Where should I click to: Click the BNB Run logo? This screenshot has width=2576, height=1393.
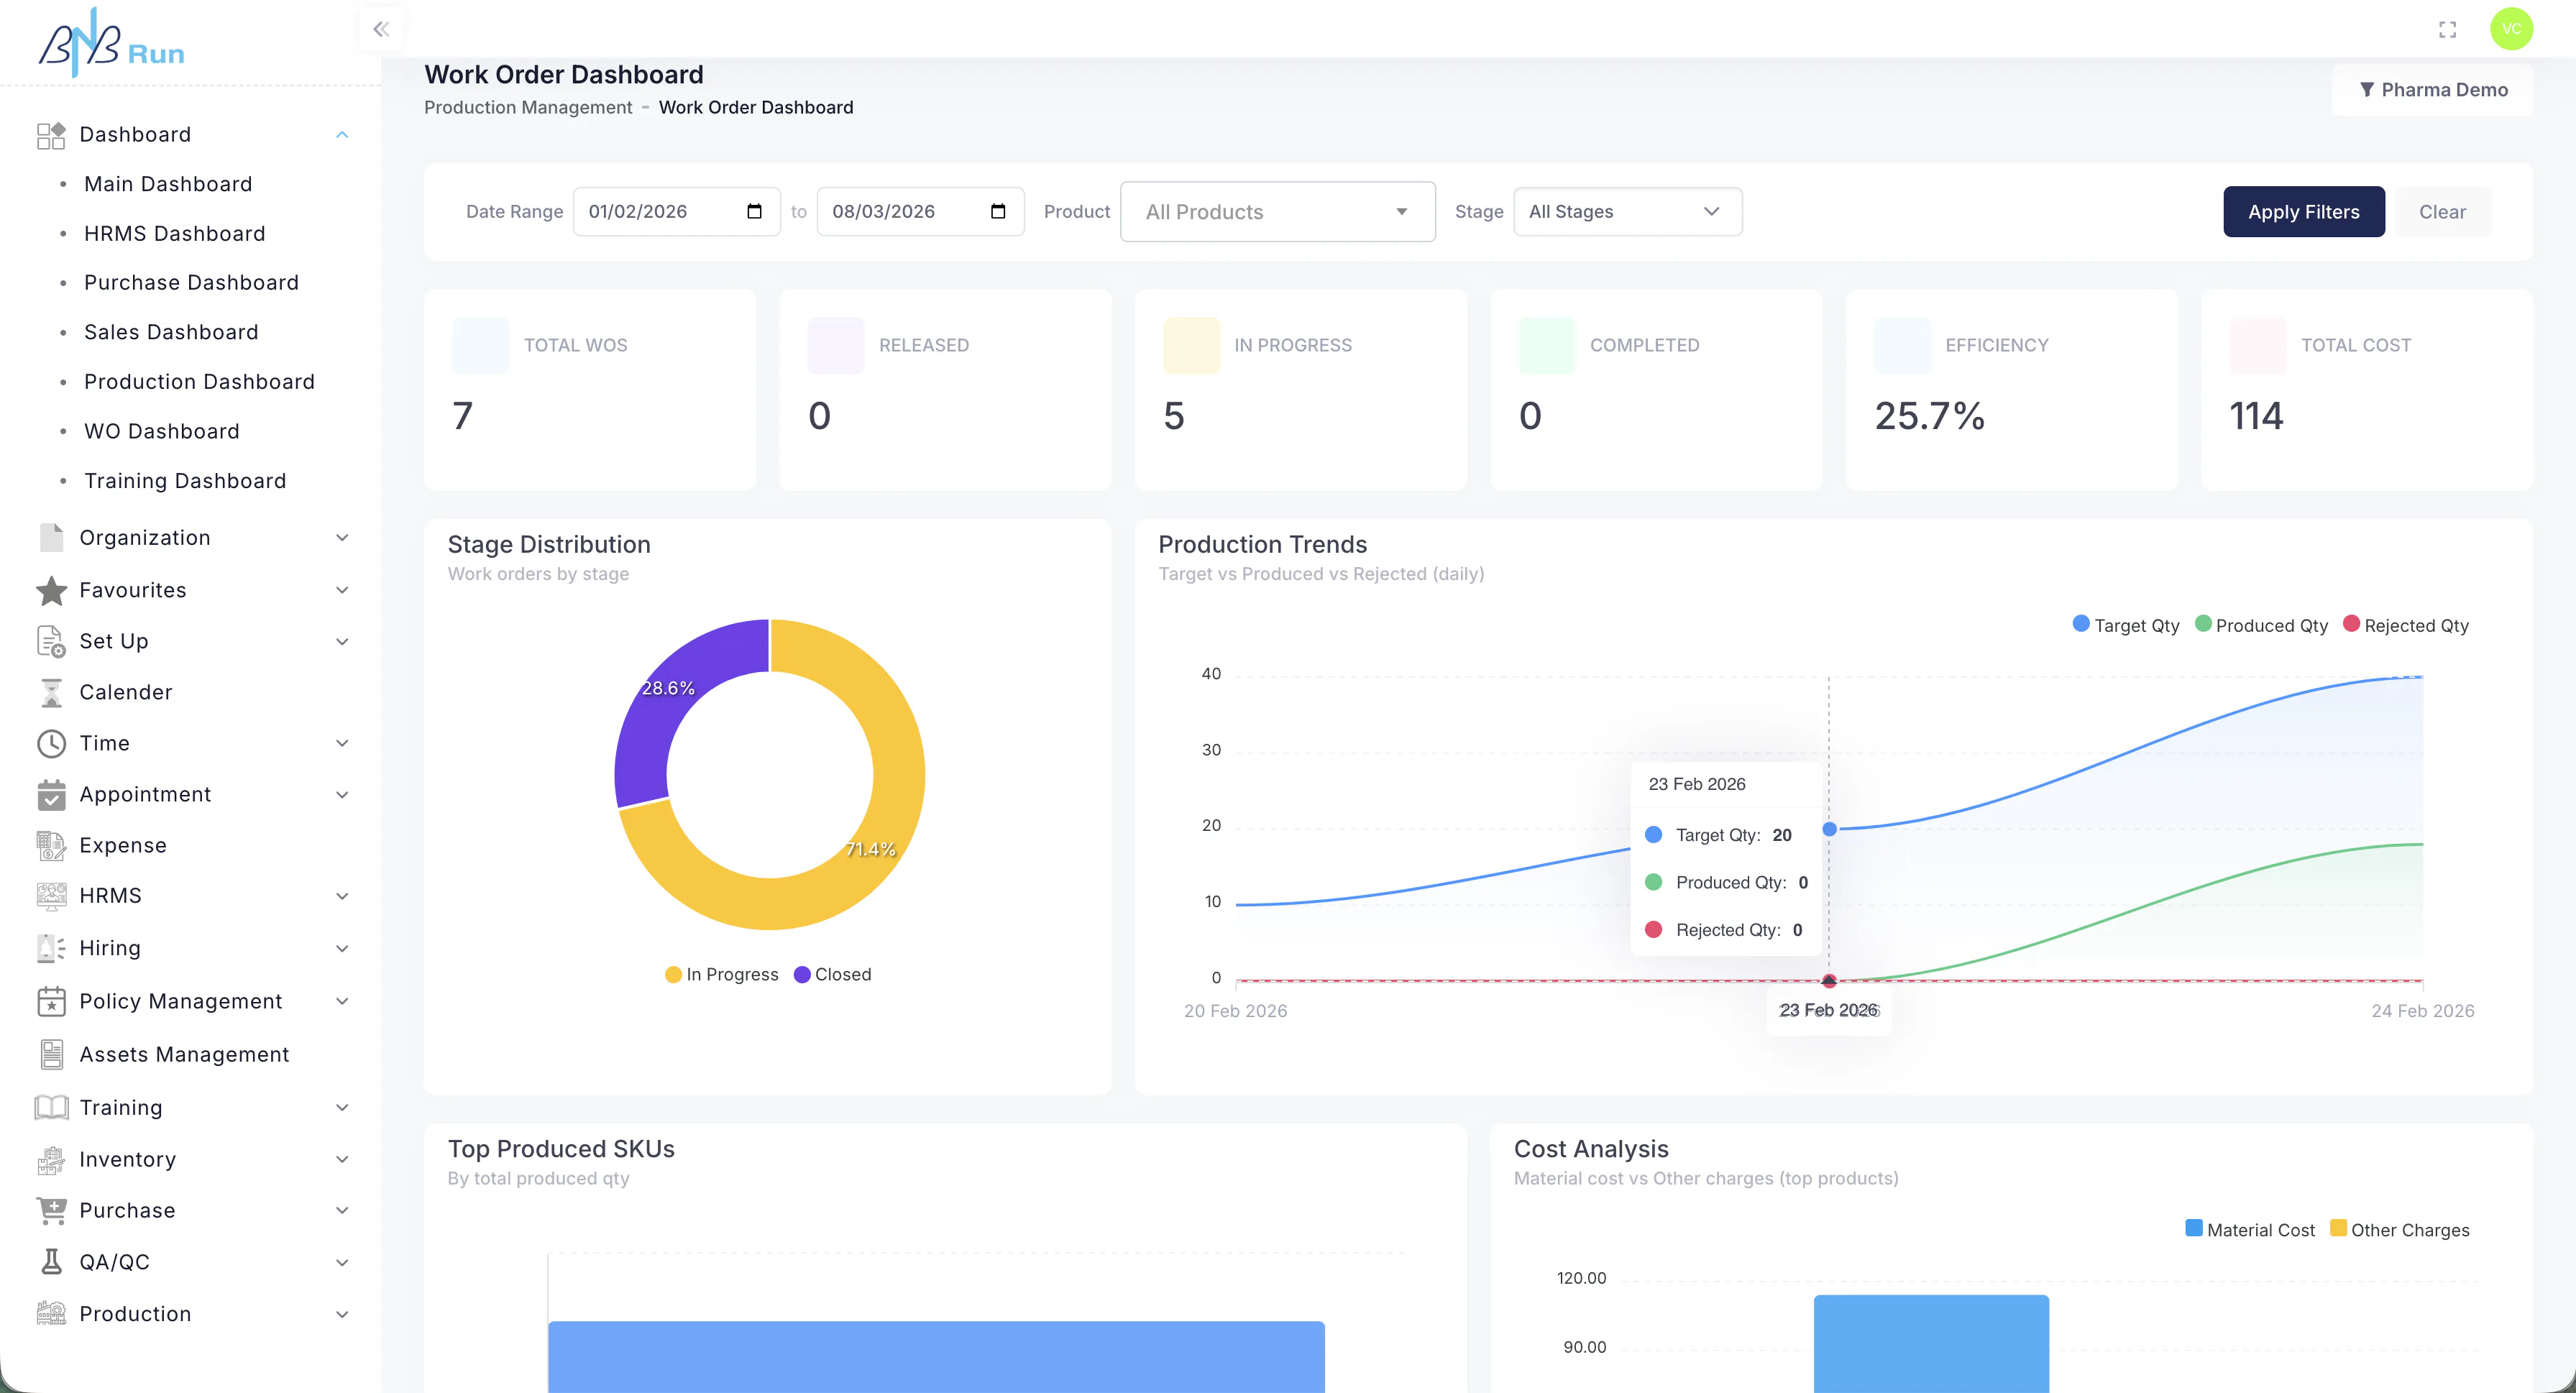pos(111,43)
